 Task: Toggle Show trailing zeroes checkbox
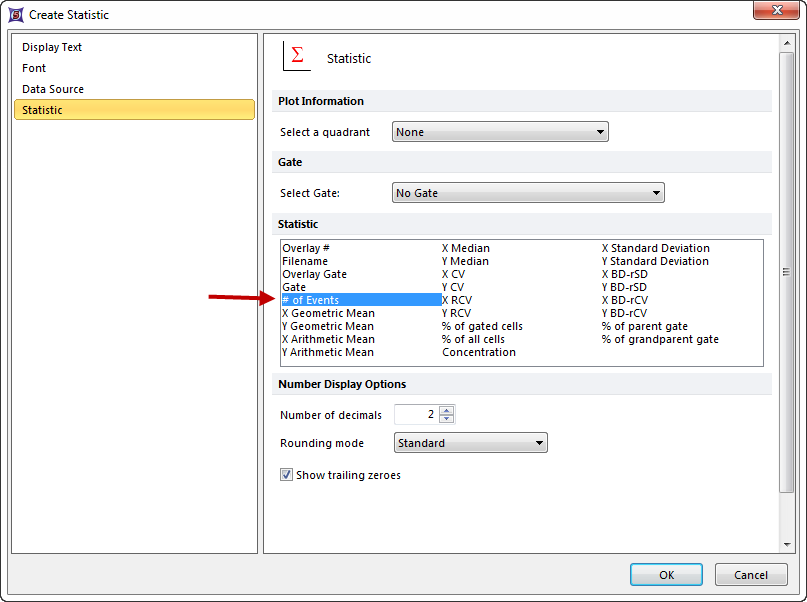(x=287, y=475)
